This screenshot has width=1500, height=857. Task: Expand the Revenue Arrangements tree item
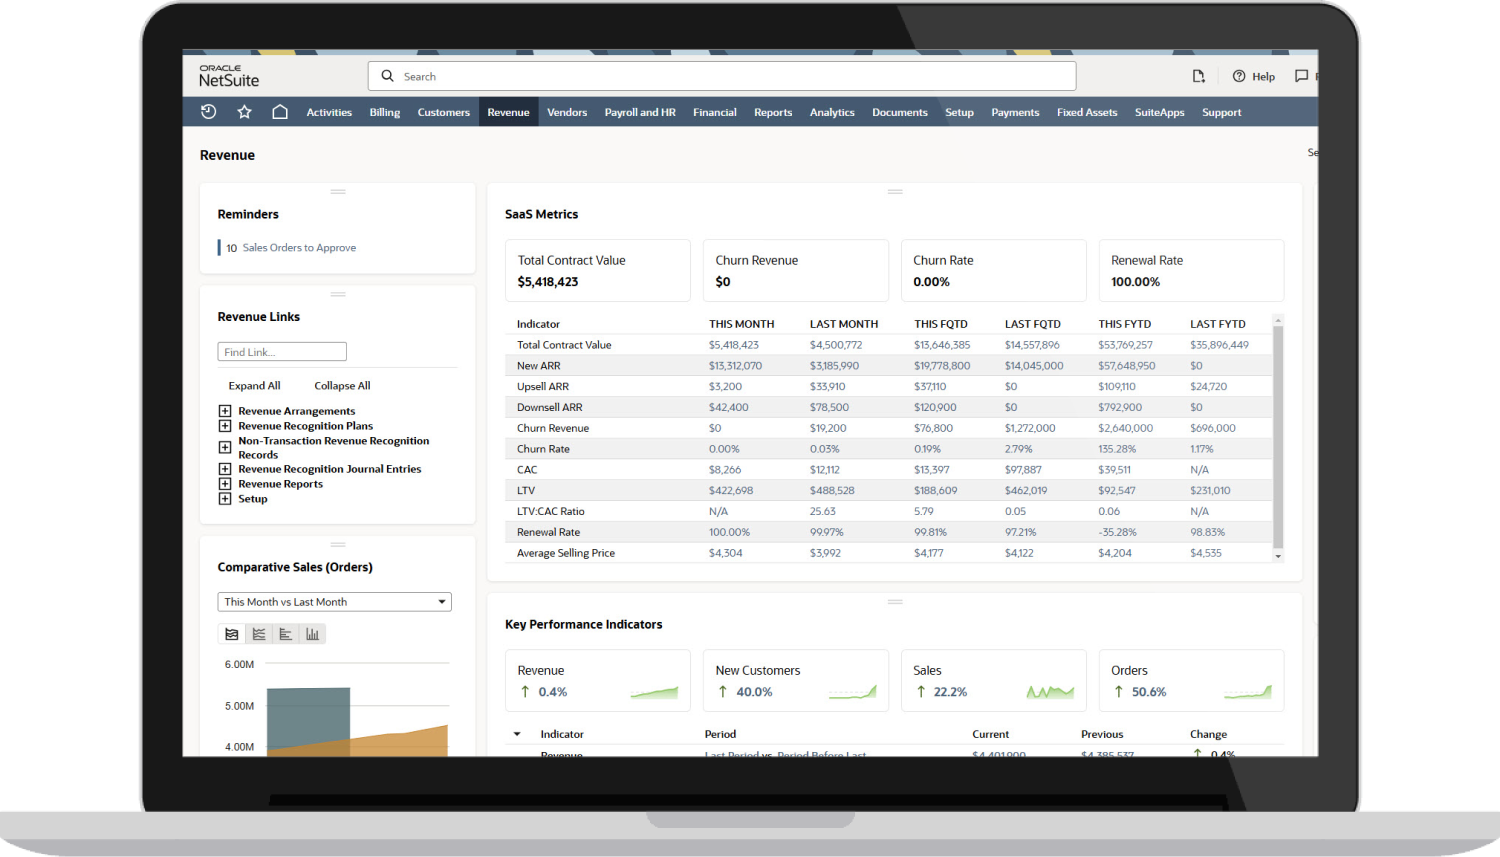click(x=224, y=410)
